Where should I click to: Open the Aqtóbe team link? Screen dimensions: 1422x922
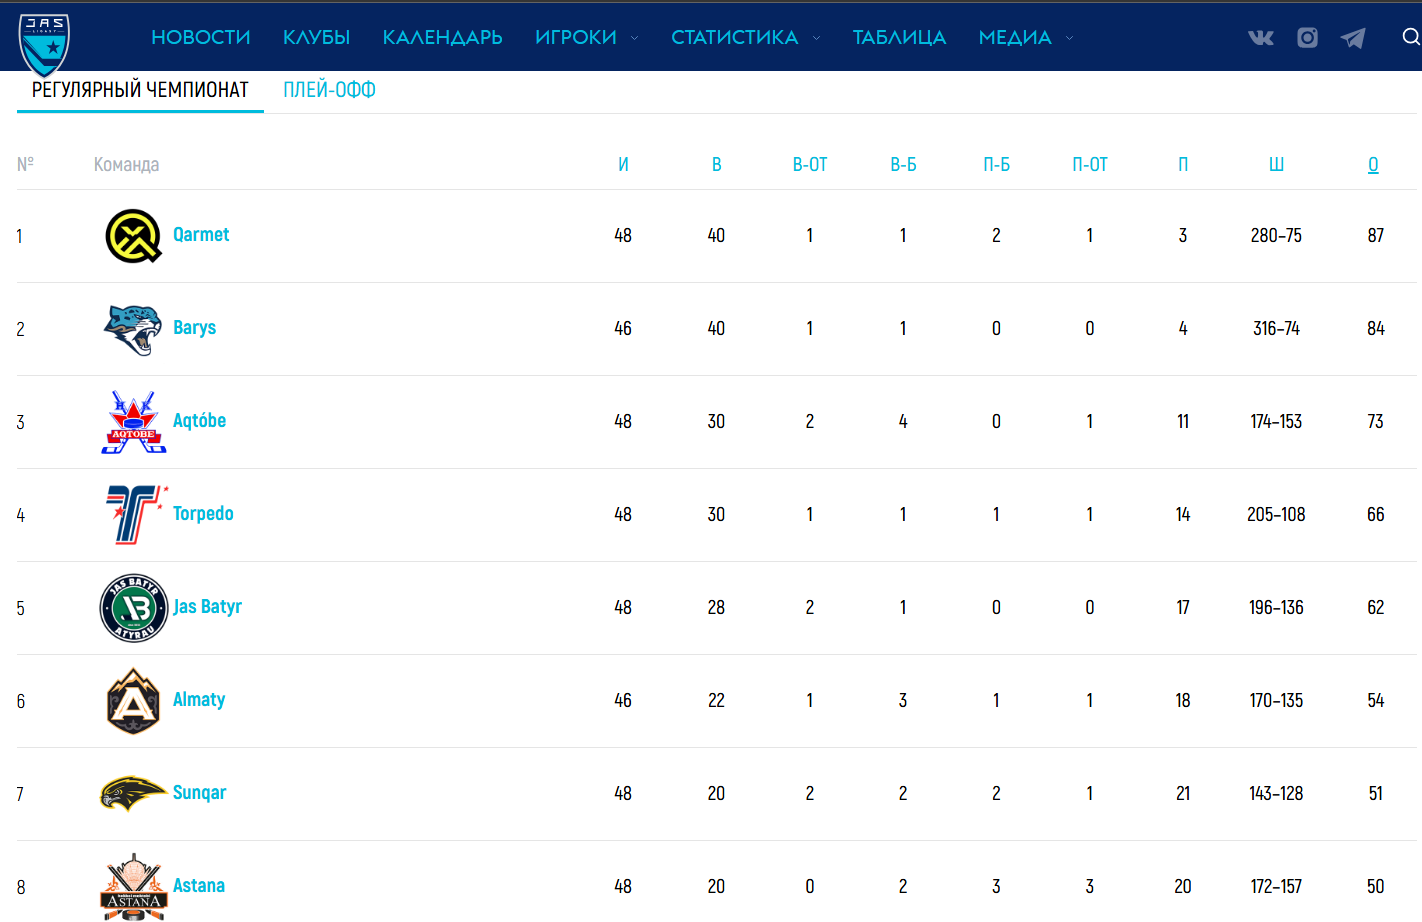199,421
